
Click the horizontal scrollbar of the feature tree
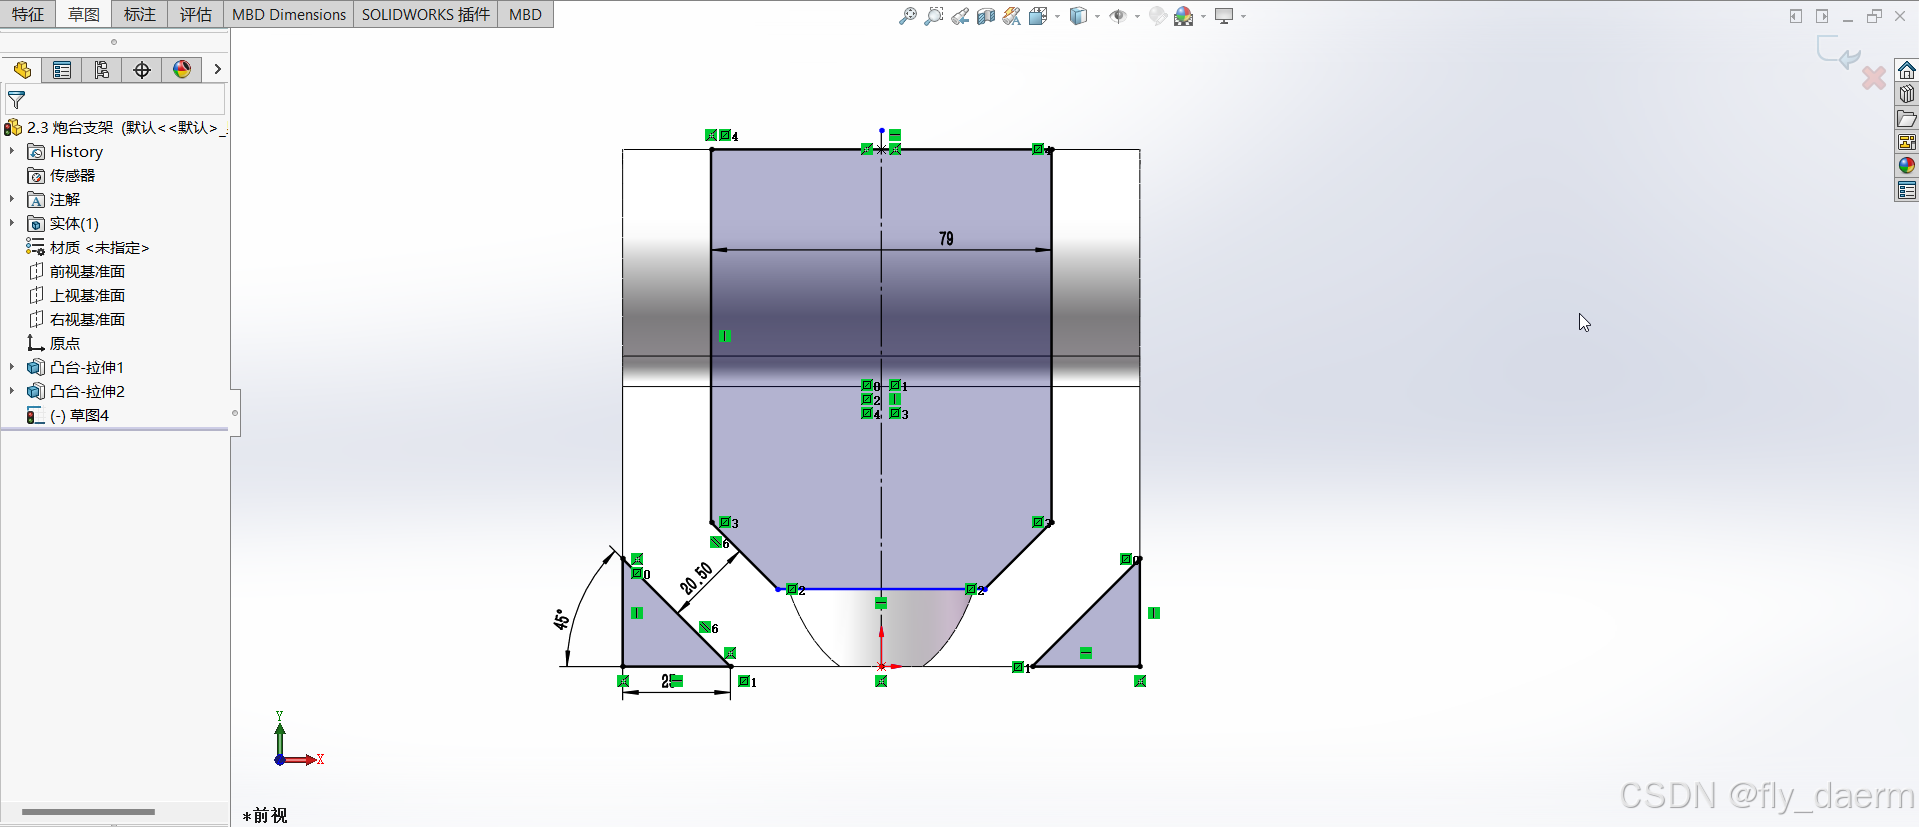coord(88,812)
